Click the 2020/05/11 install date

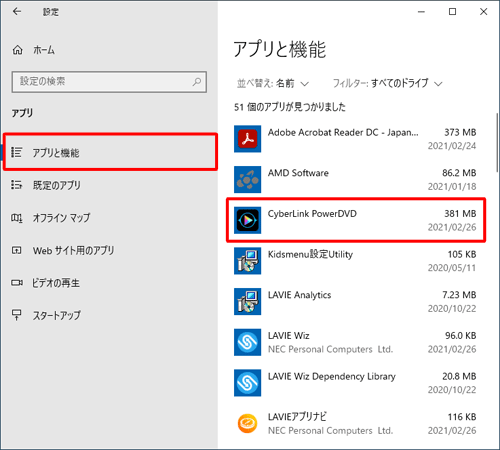452,268
